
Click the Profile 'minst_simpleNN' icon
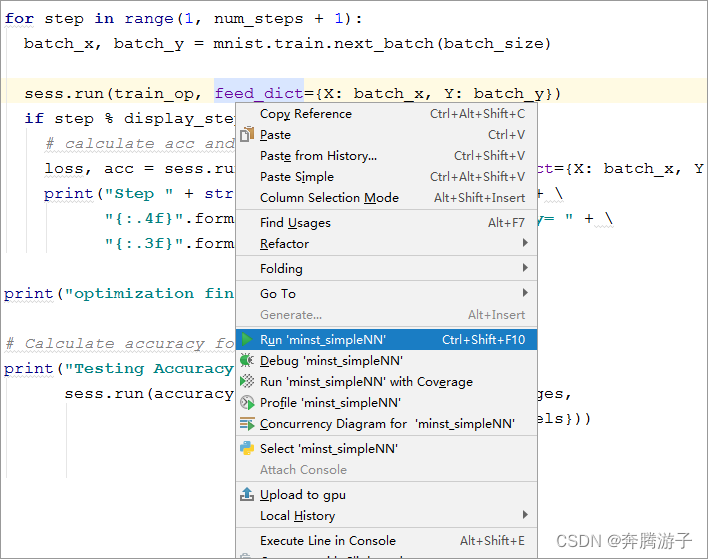click(247, 402)
